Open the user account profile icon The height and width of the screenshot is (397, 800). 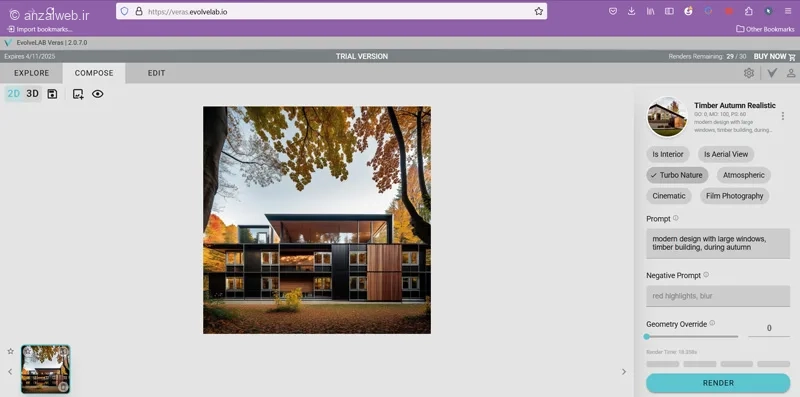791,73
